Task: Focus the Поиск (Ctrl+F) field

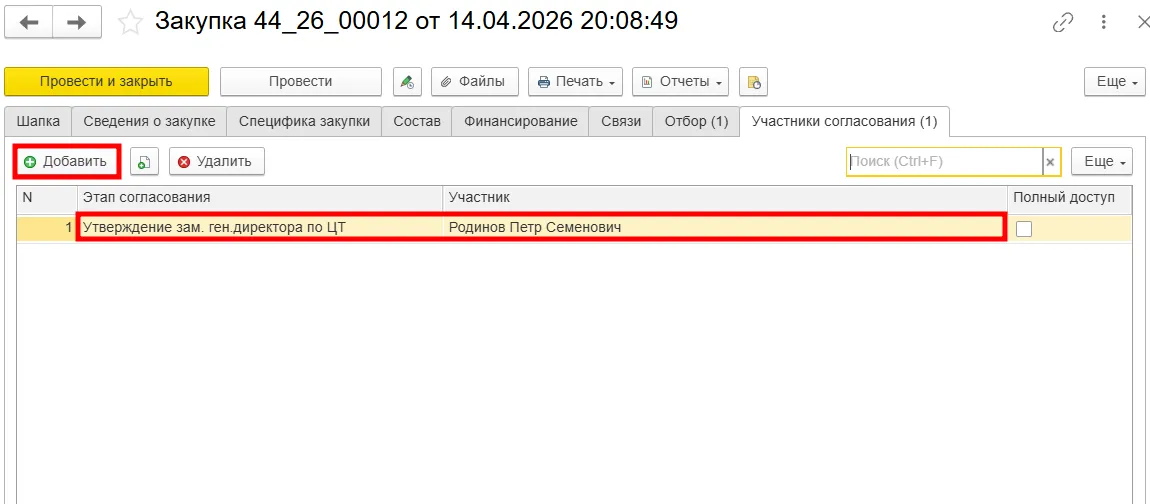Action: click(944, 161)
